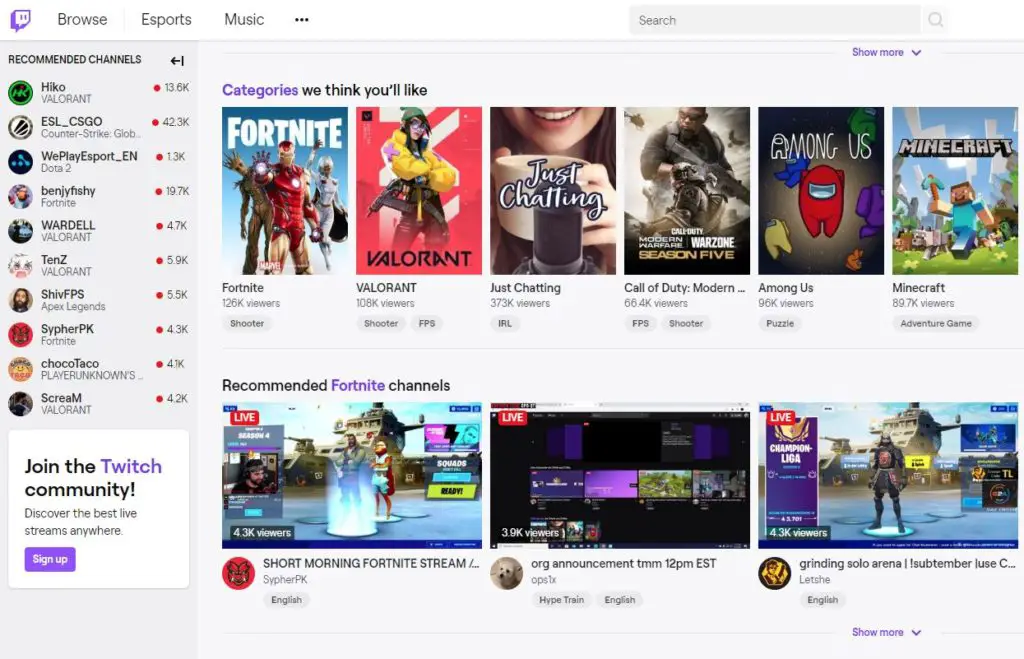Click FPS tag under VALORANT
This screenshot has width=1024, height=659.
[x=427, y=323]
